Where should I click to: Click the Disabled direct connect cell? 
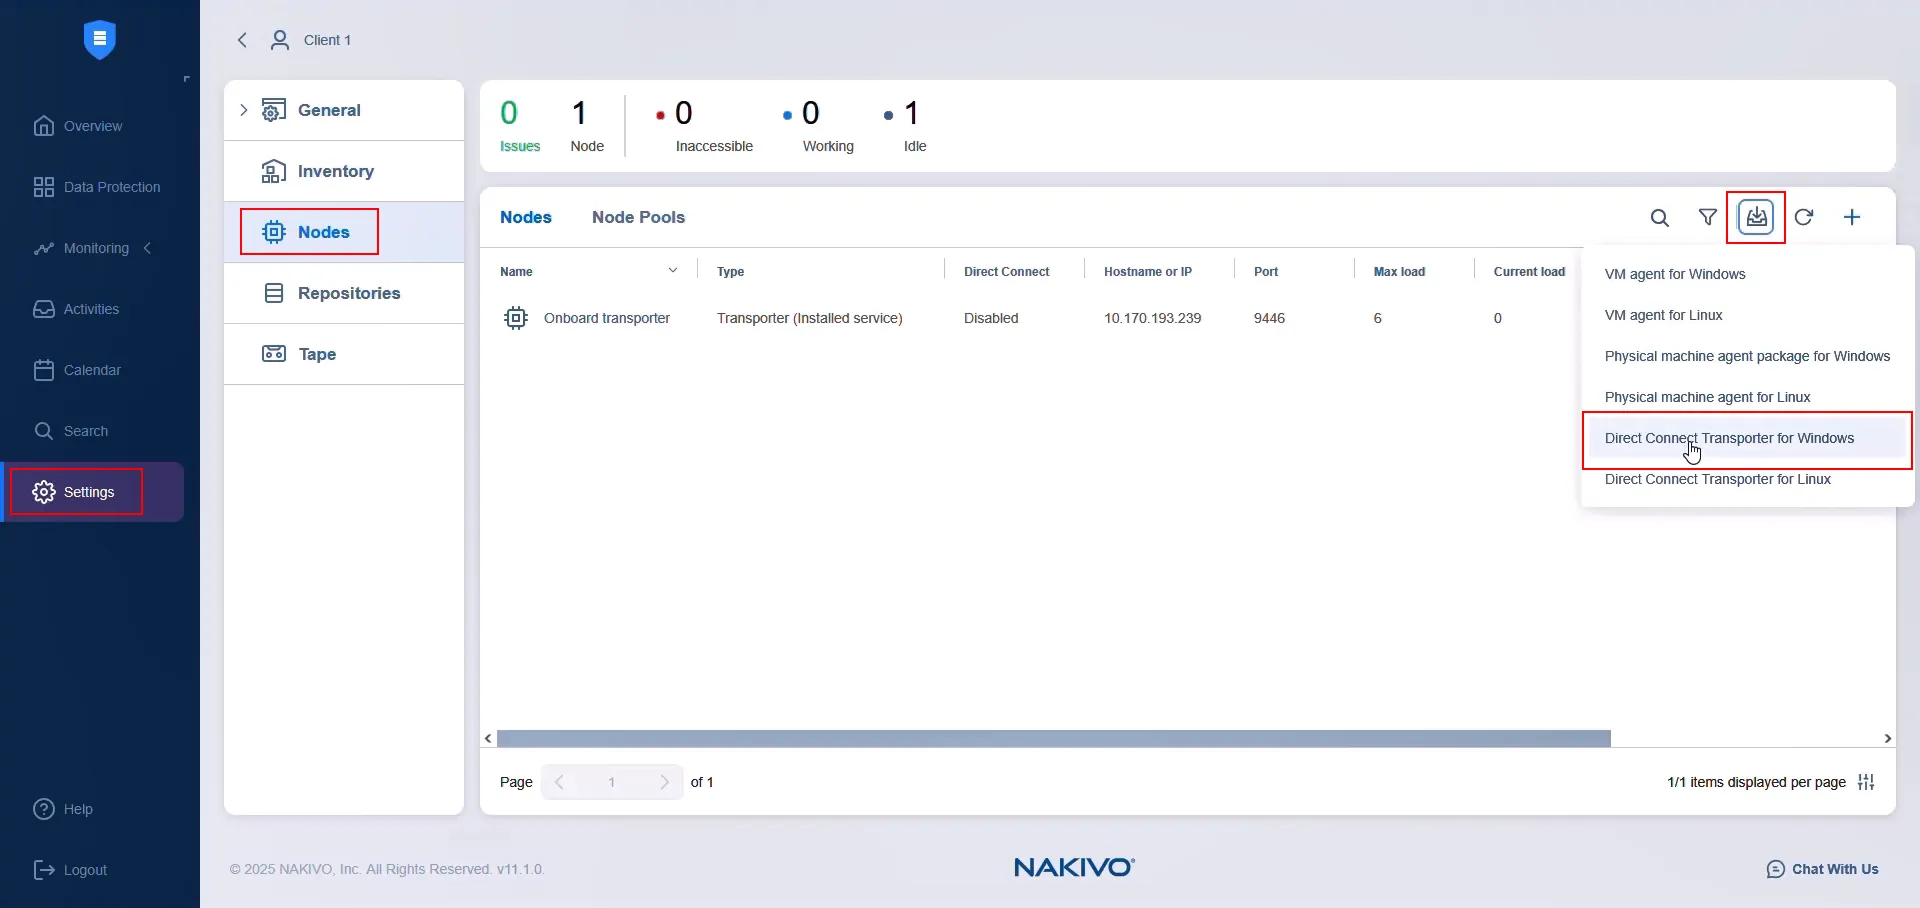pyautogui.click(x=991, y=318)
